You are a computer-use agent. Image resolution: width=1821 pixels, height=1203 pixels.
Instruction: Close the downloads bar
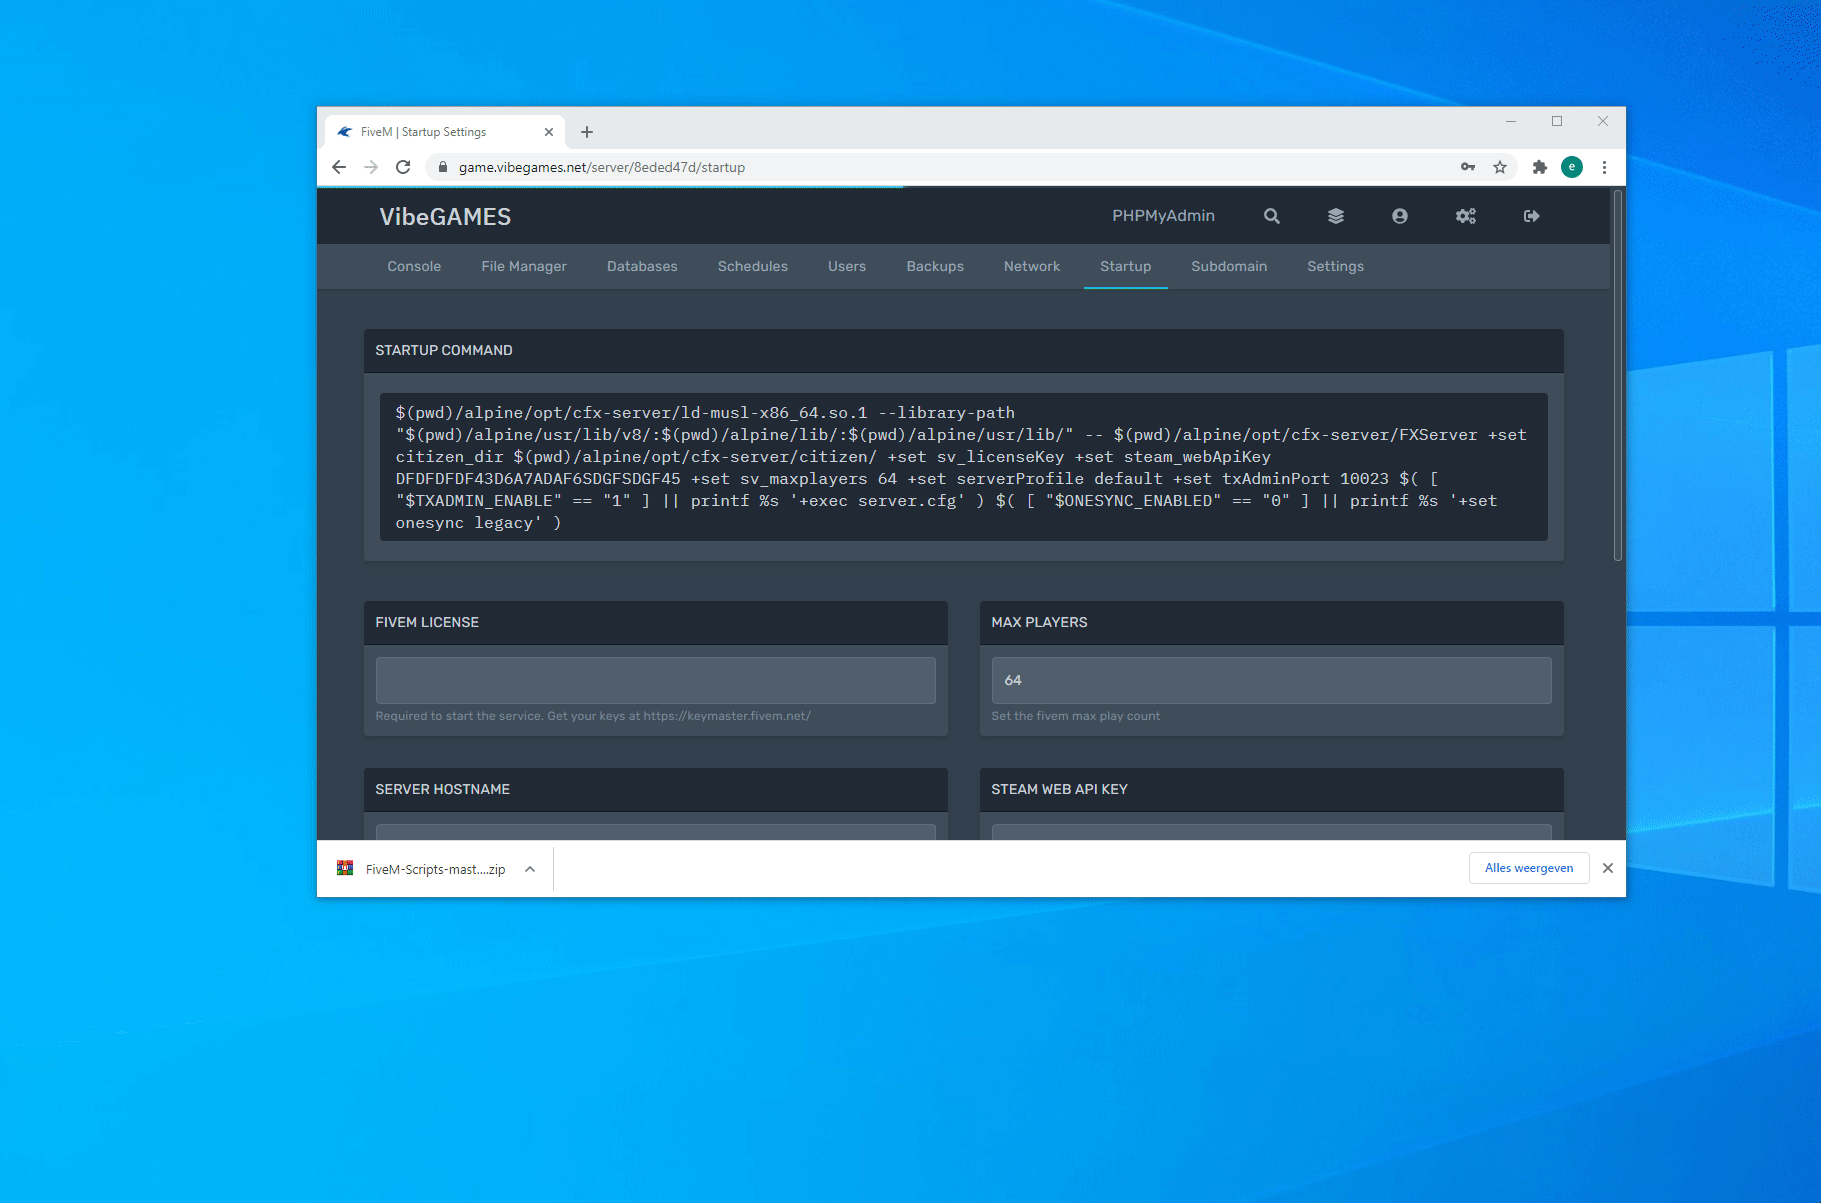pyautogui.click(x=1608, y=868)
